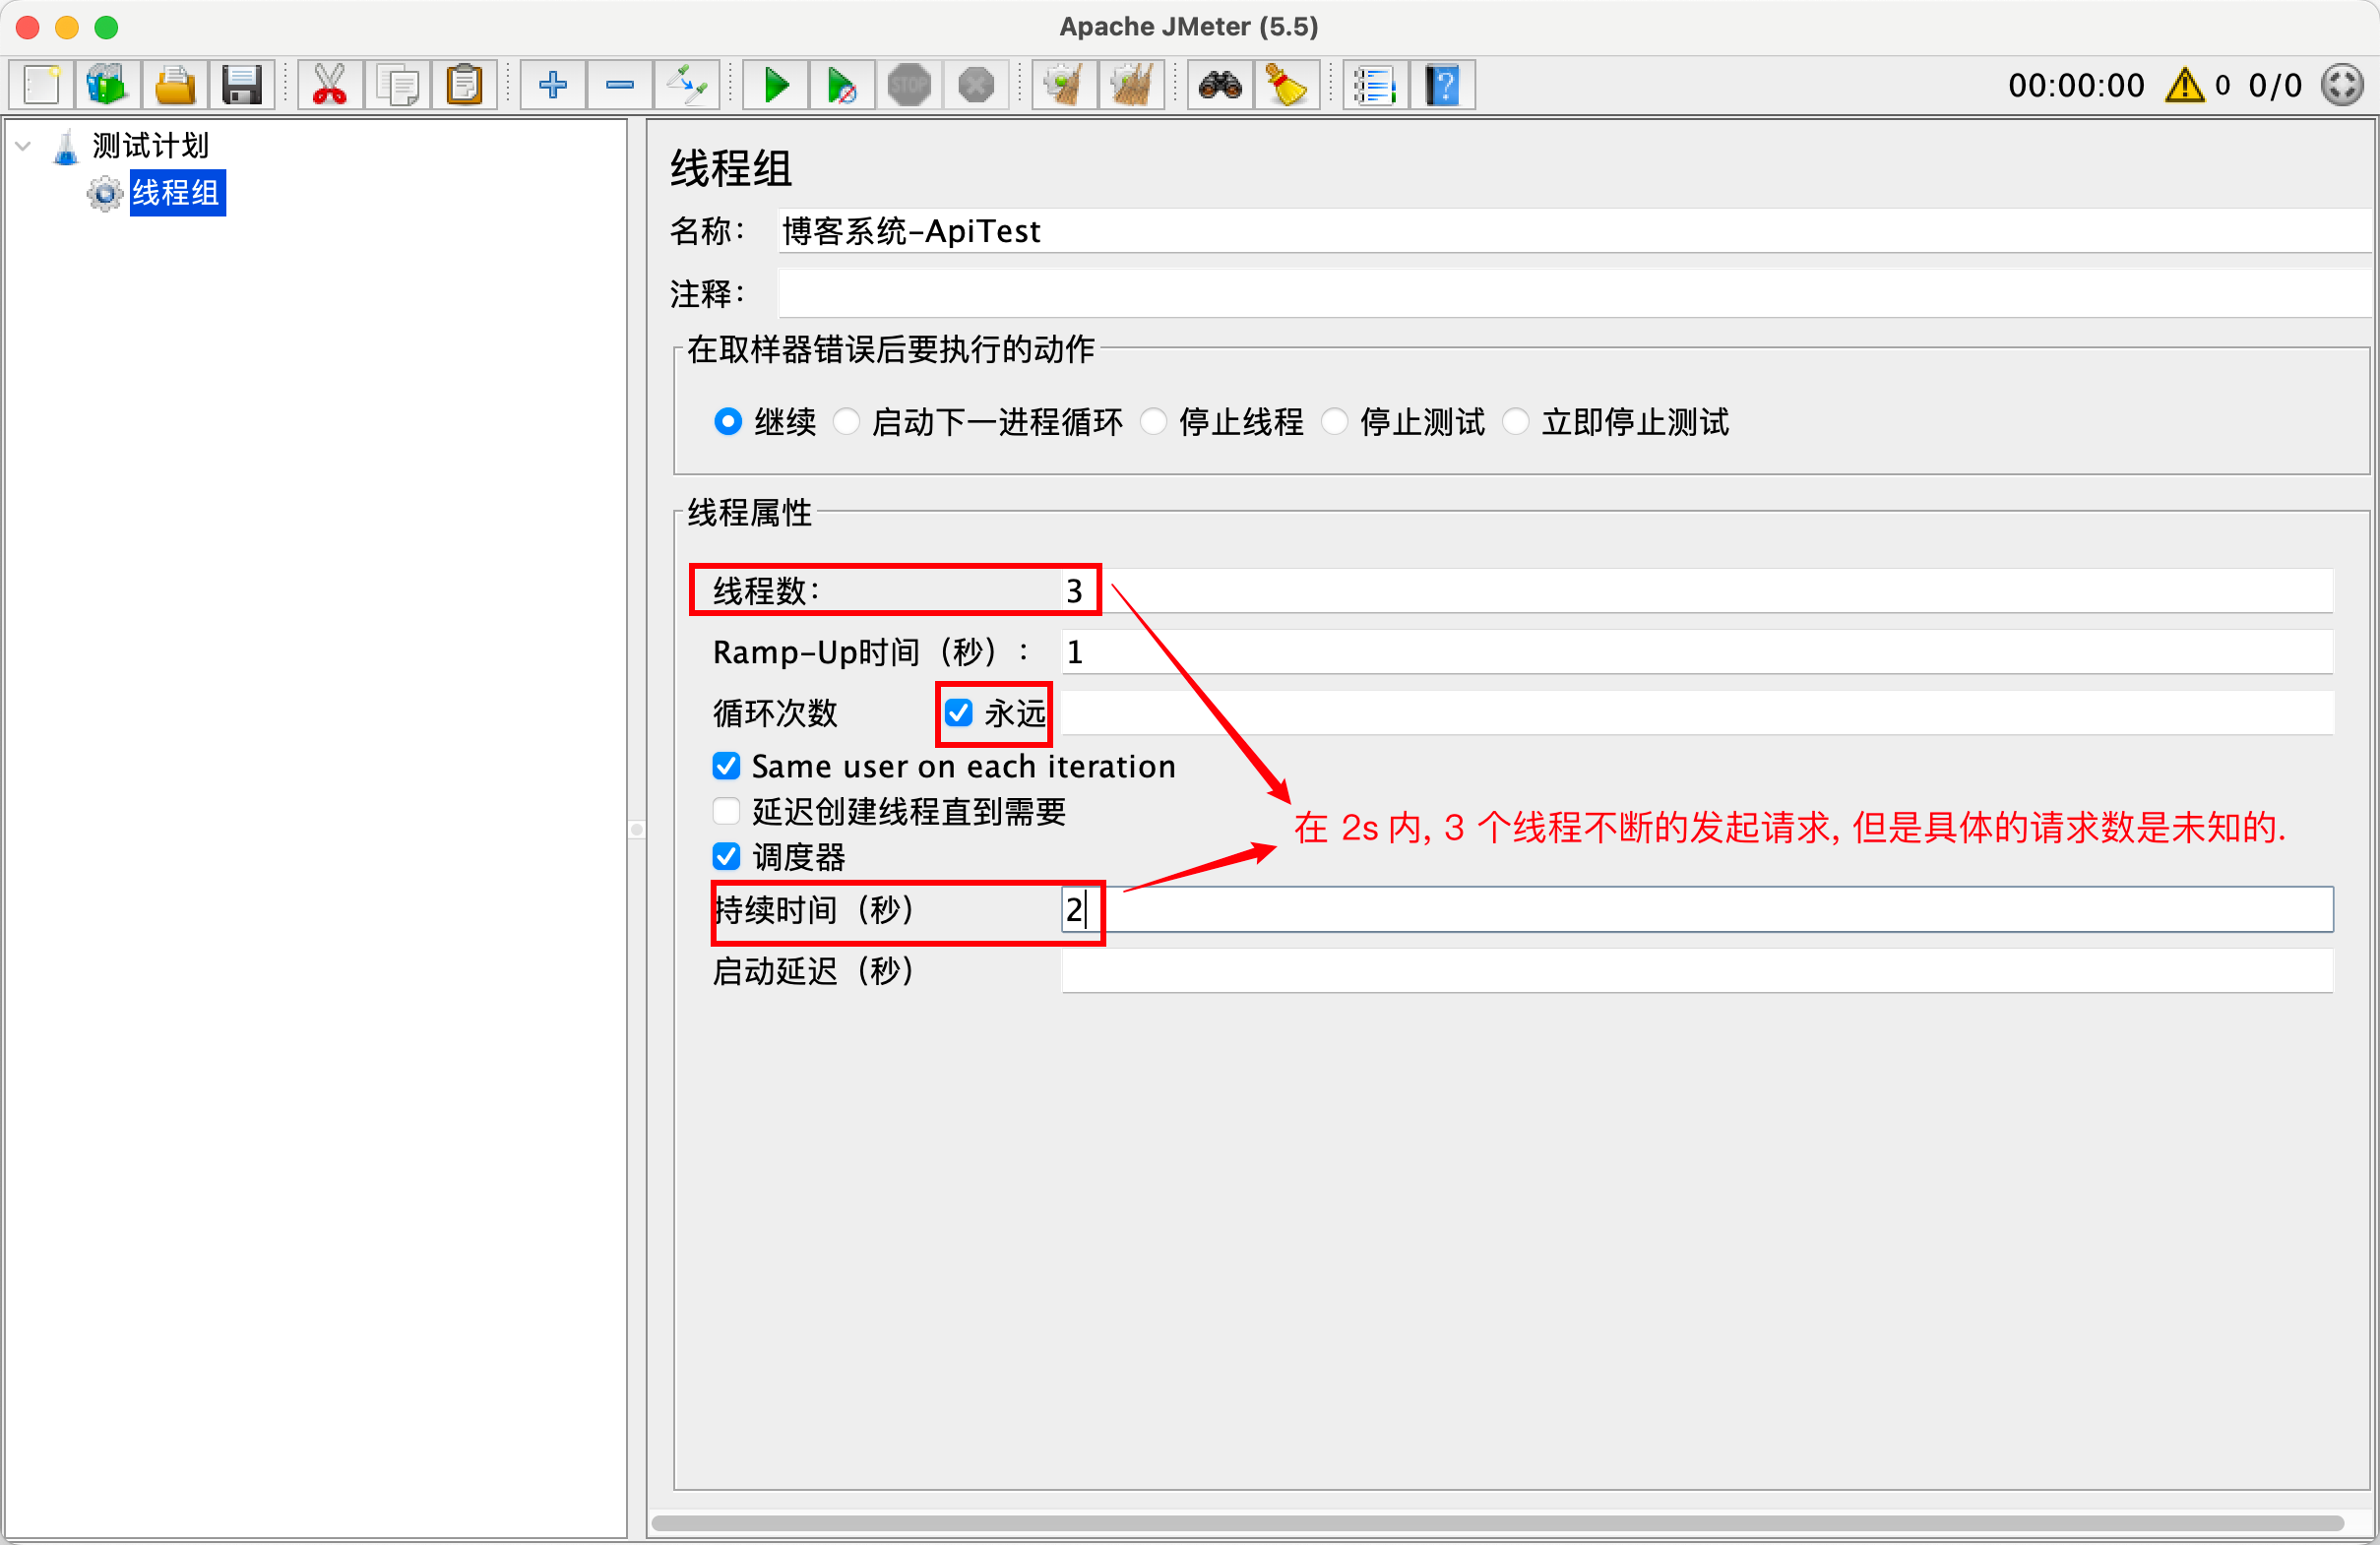Click the remote engines status icon

pyautogui.click(x=2342, y=85)
